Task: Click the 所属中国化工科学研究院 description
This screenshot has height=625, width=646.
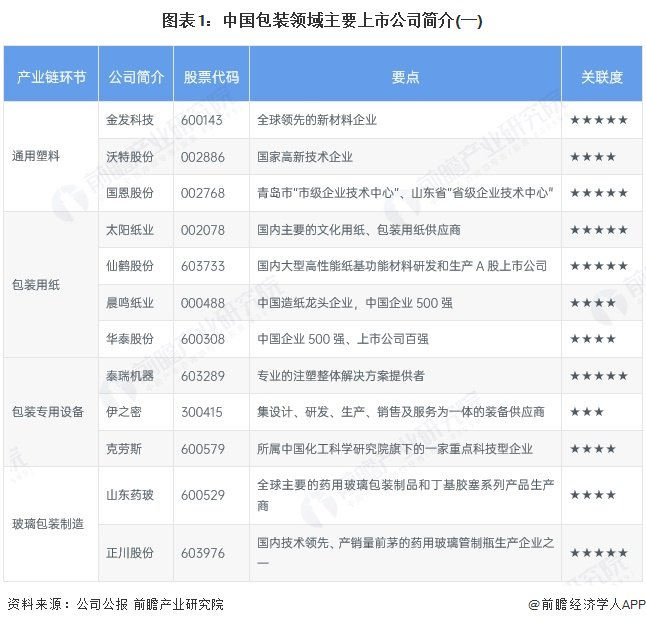Action: [395, 449]
